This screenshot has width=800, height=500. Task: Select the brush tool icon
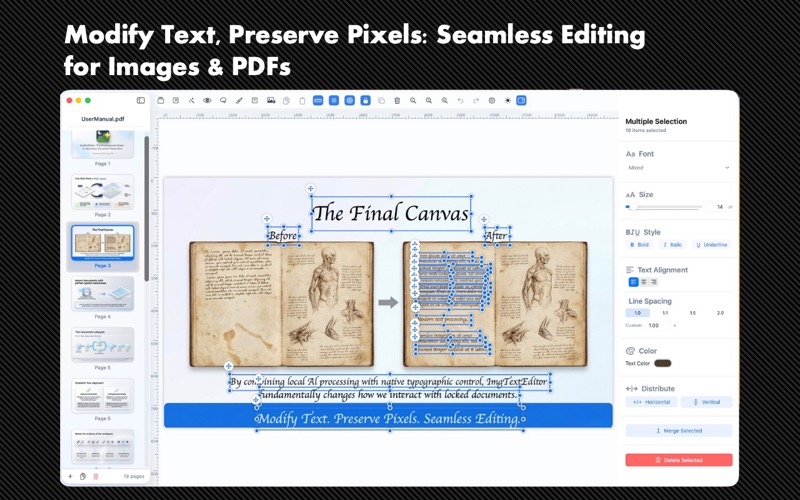pos(239,101)
